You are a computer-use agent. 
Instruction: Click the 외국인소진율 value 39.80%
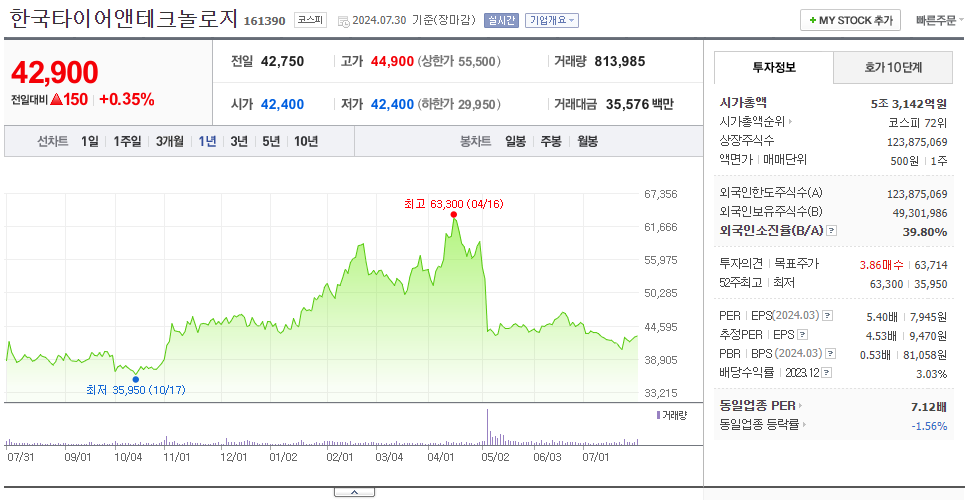927,231
